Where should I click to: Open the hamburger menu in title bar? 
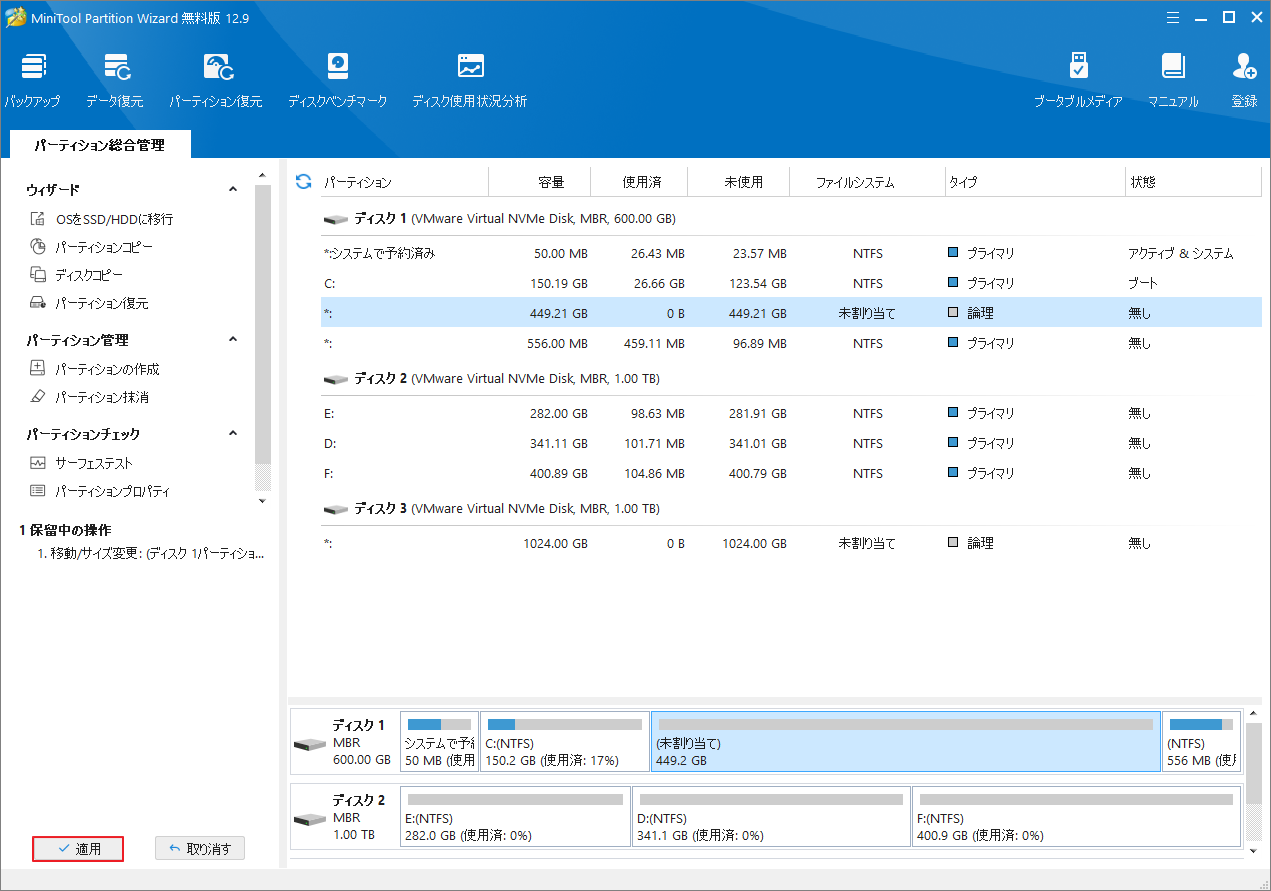point(1172,16)
